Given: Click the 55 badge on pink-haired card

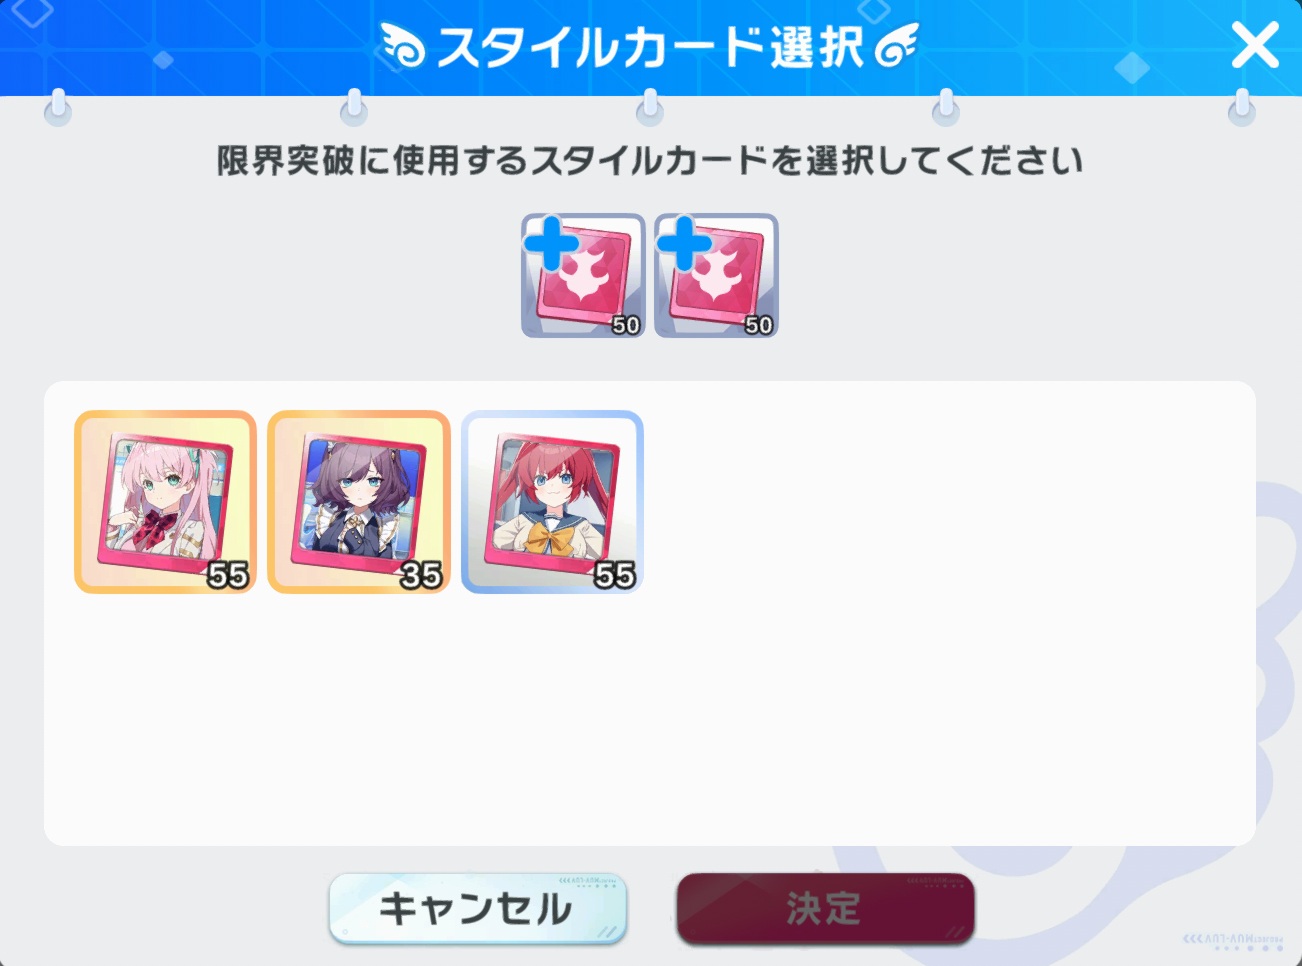Looking at the screenshot, I should [x=228, y=575].
